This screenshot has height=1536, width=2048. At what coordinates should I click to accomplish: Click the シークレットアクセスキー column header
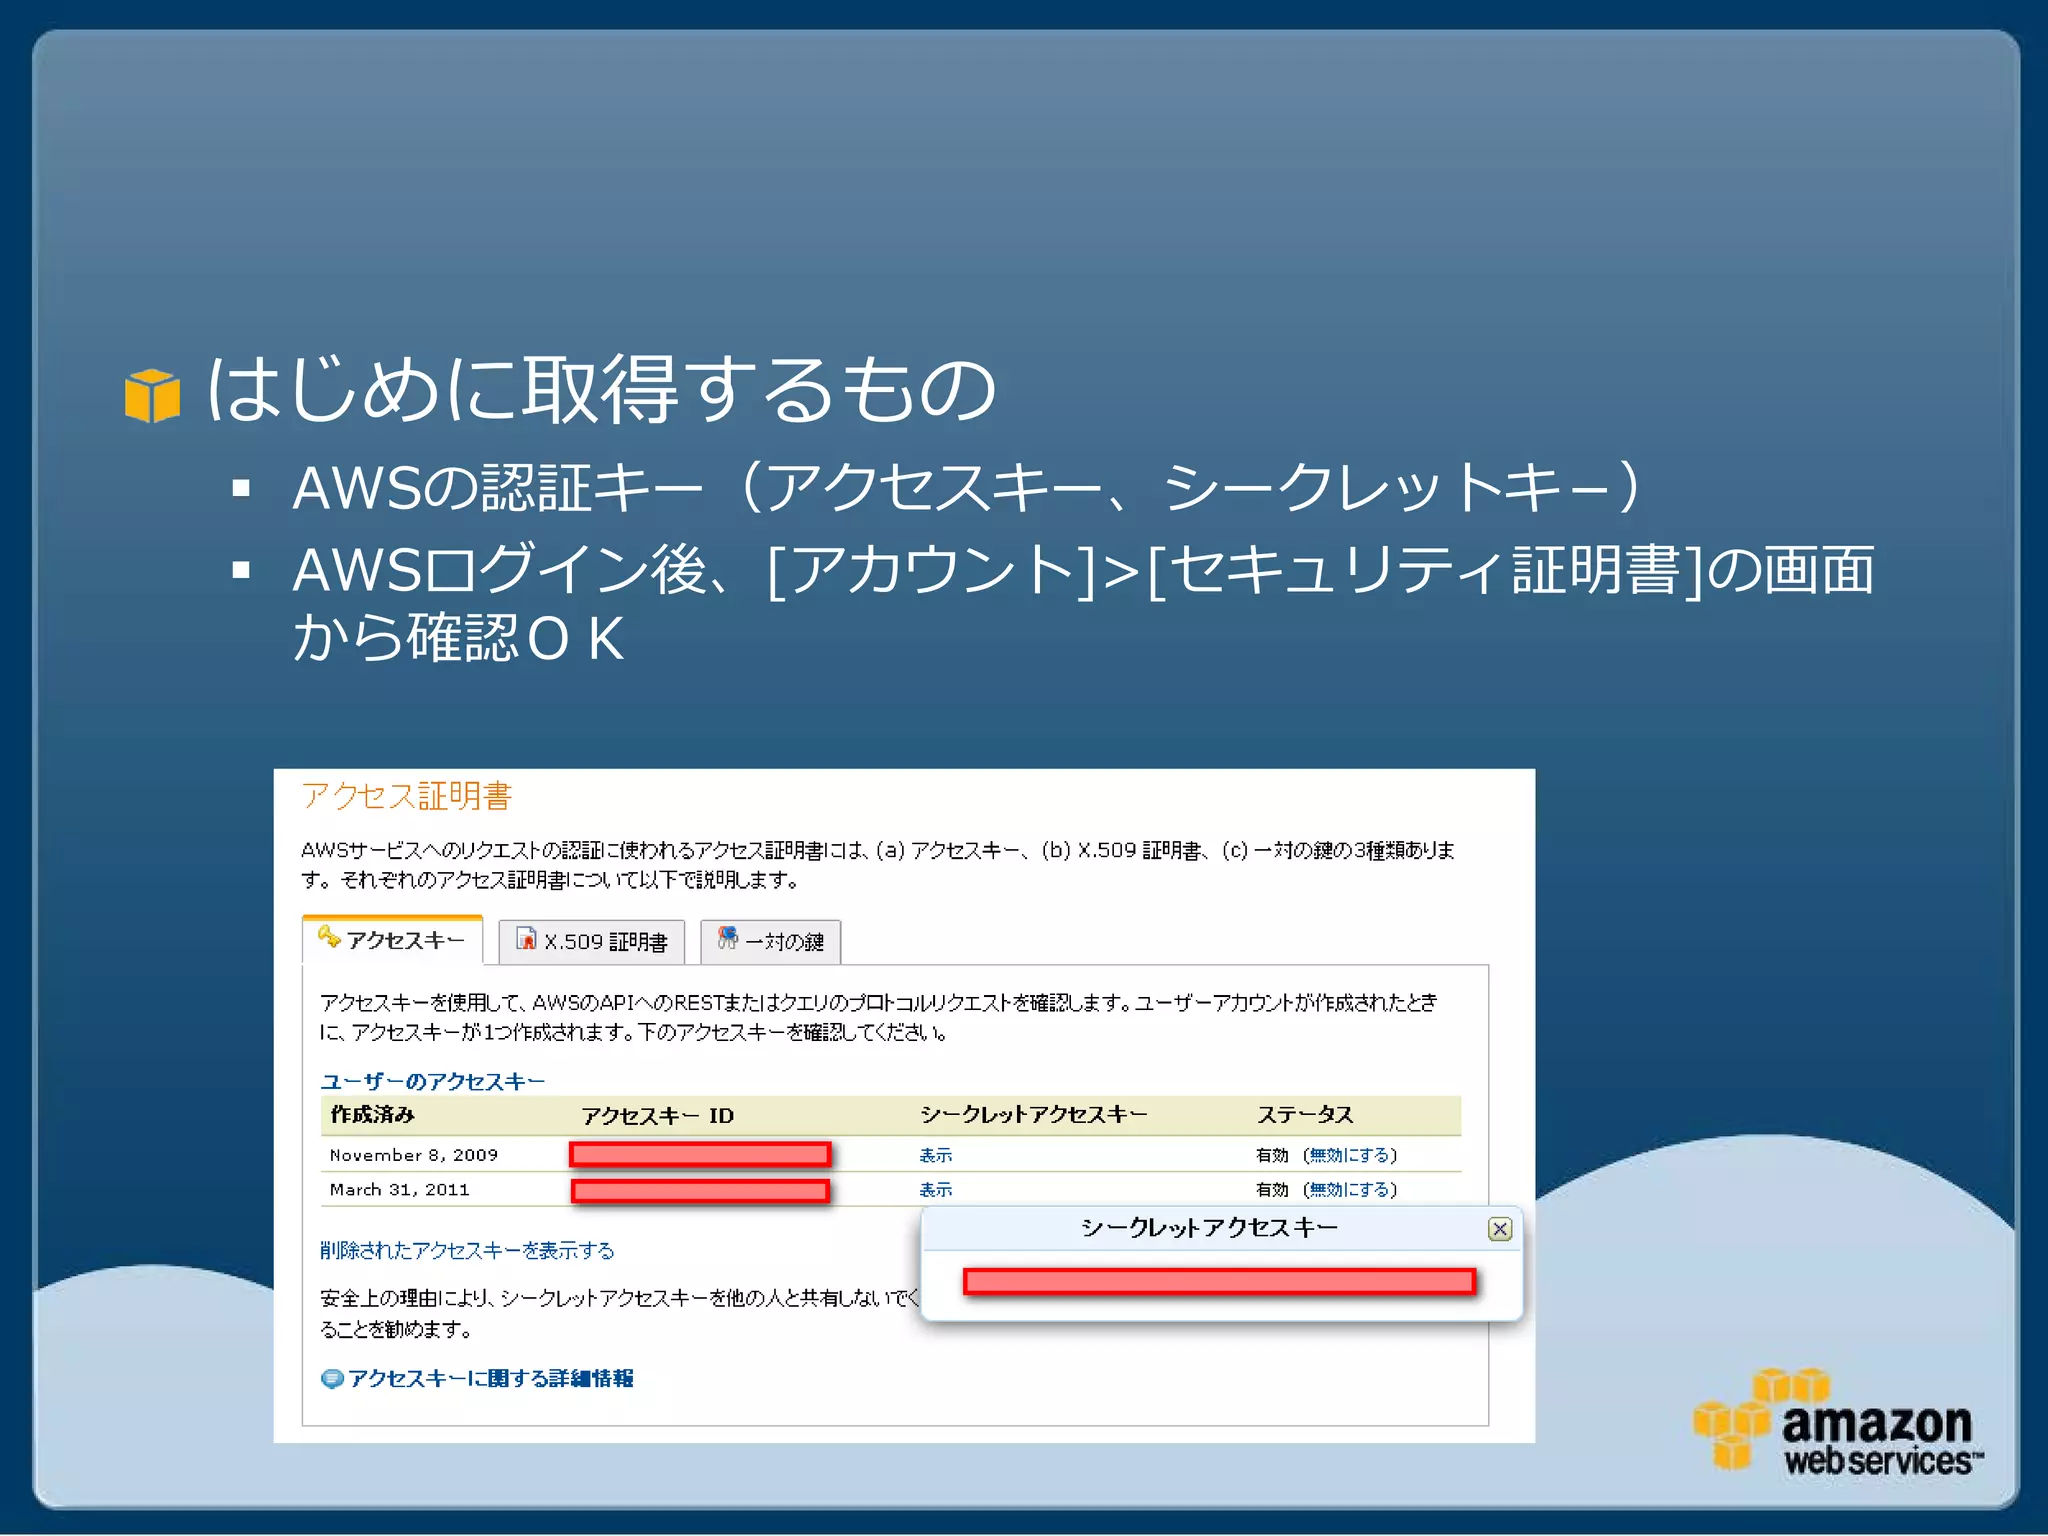coord(1033,1114)
